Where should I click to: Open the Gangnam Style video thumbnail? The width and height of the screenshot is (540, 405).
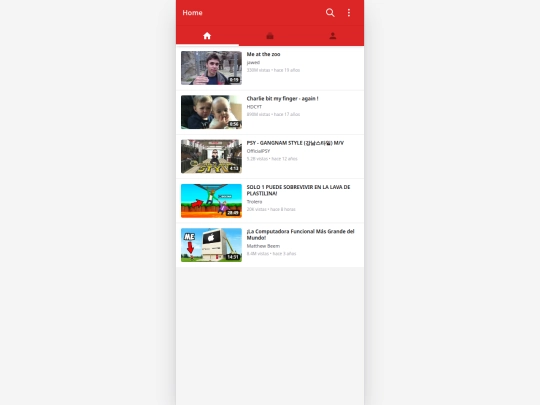(211, 156)
